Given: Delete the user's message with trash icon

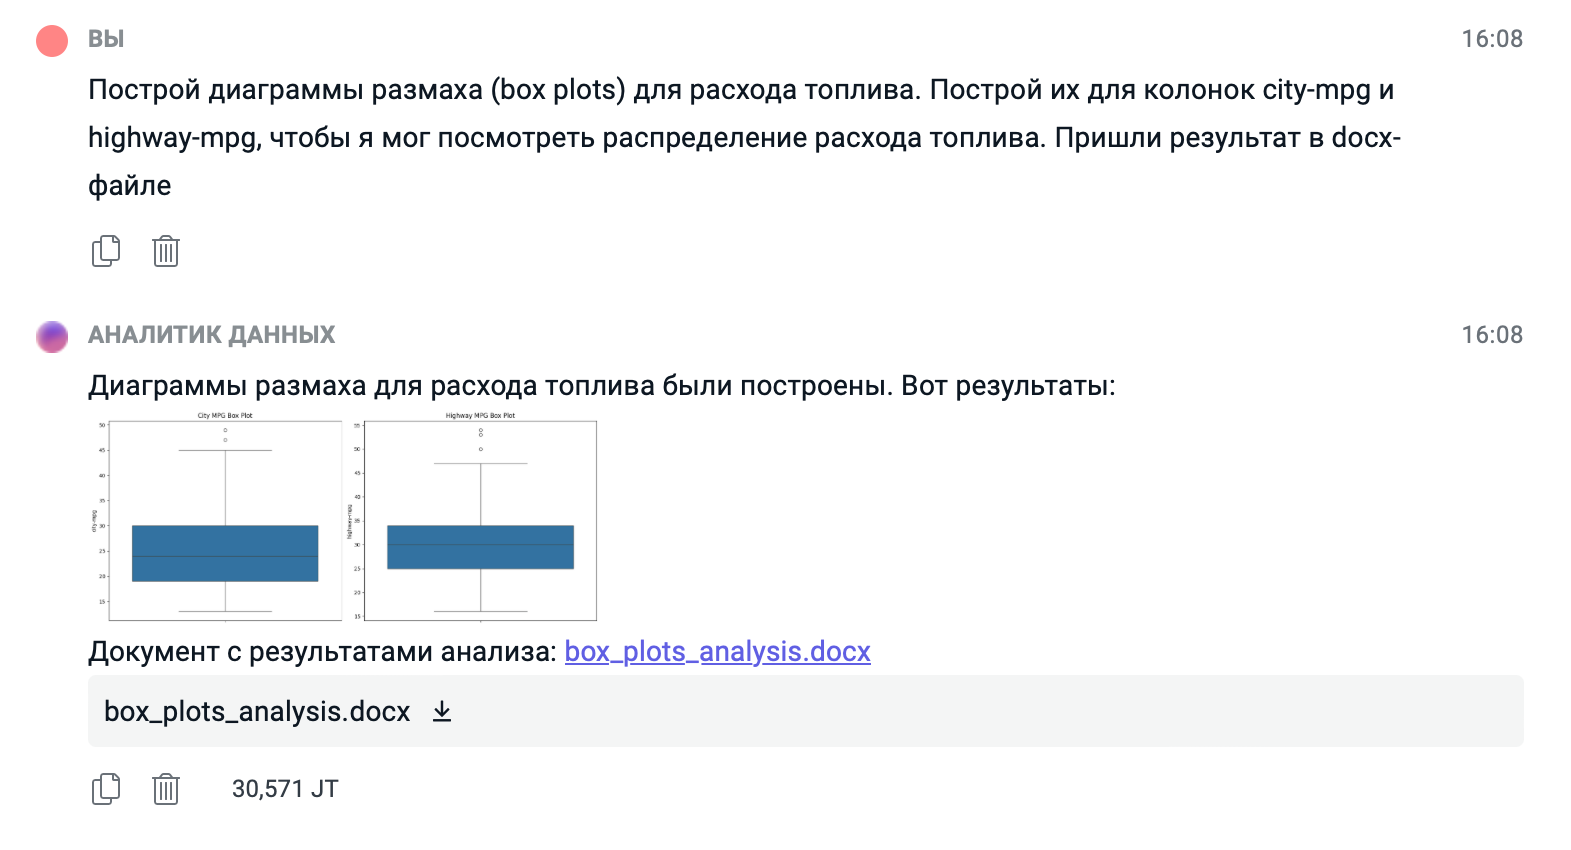Looking at the screenshot, I should coord(166,251).
